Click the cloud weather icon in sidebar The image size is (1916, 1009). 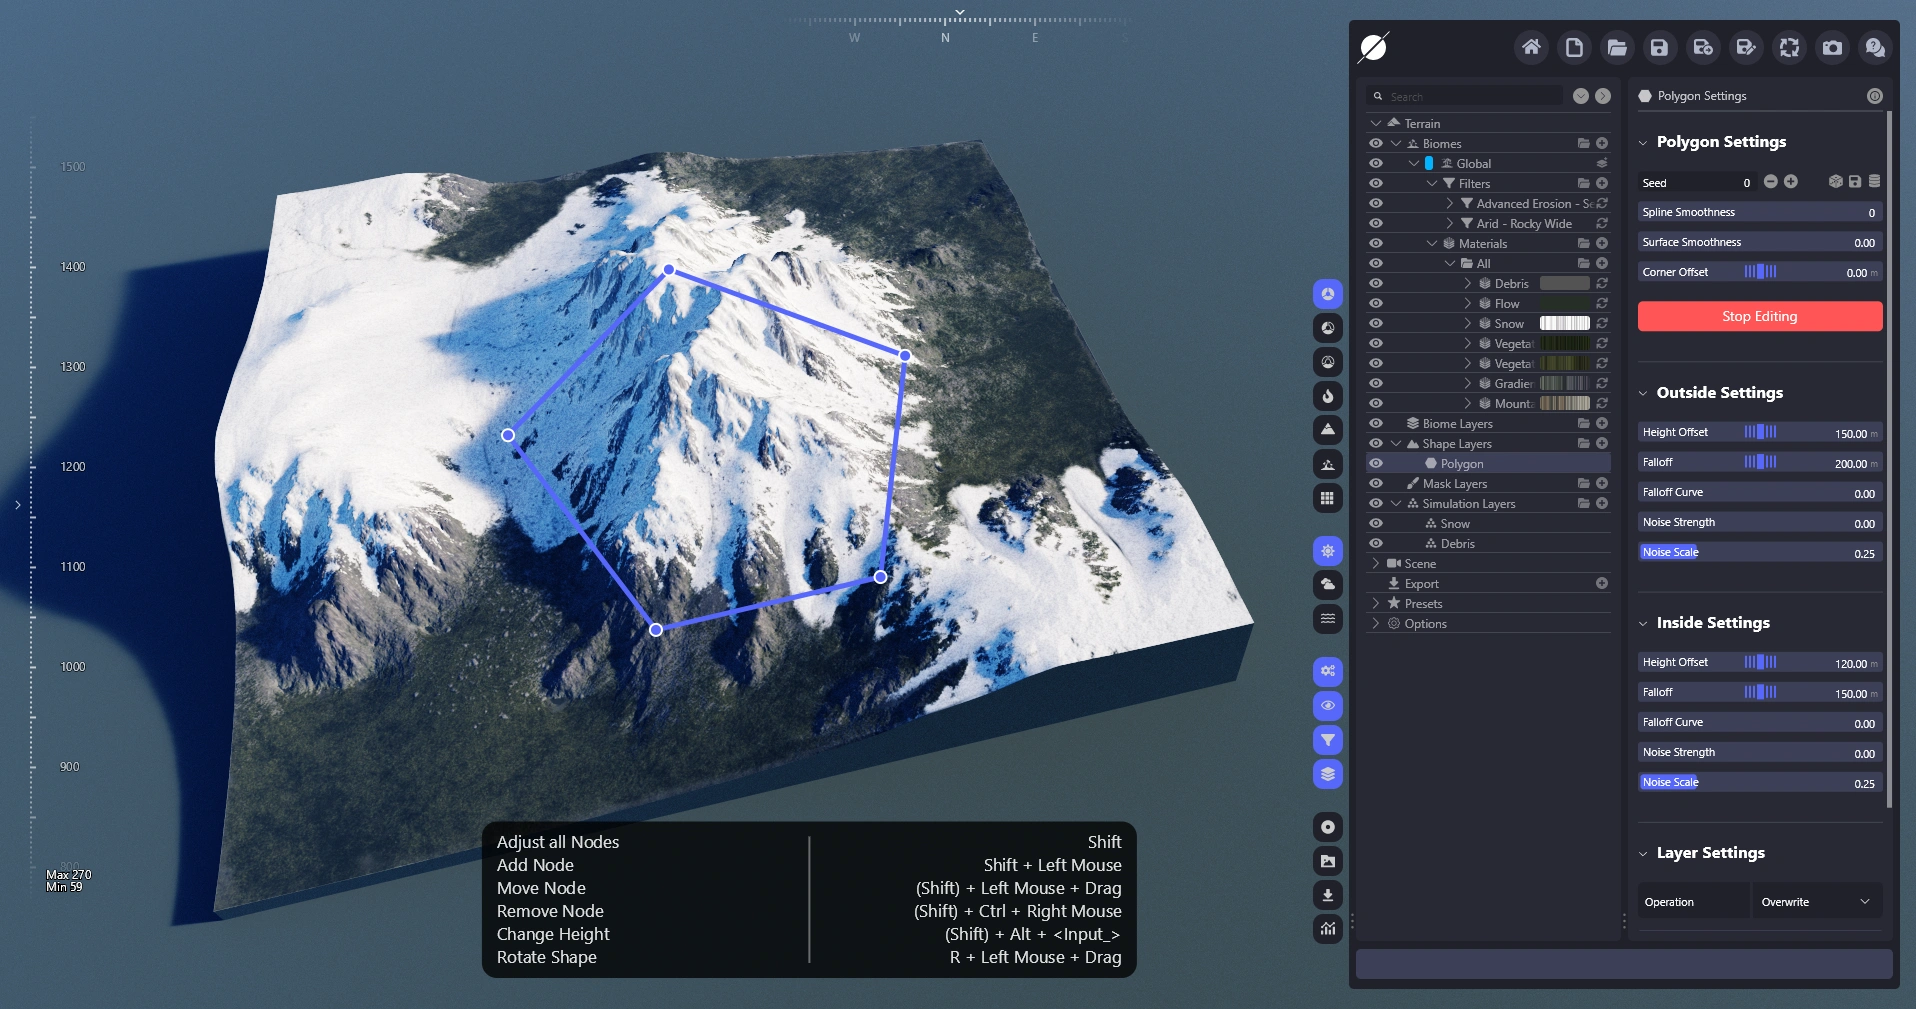(x=1327, y=584)
